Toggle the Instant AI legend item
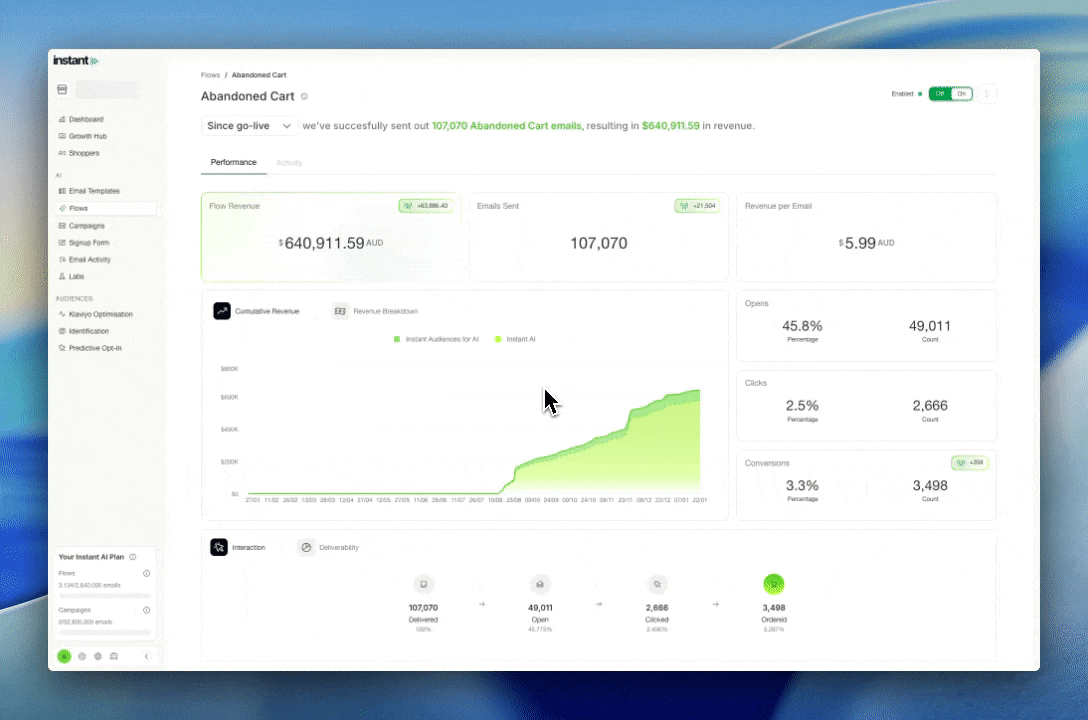The image size is (1088, 720). point(517,339)
